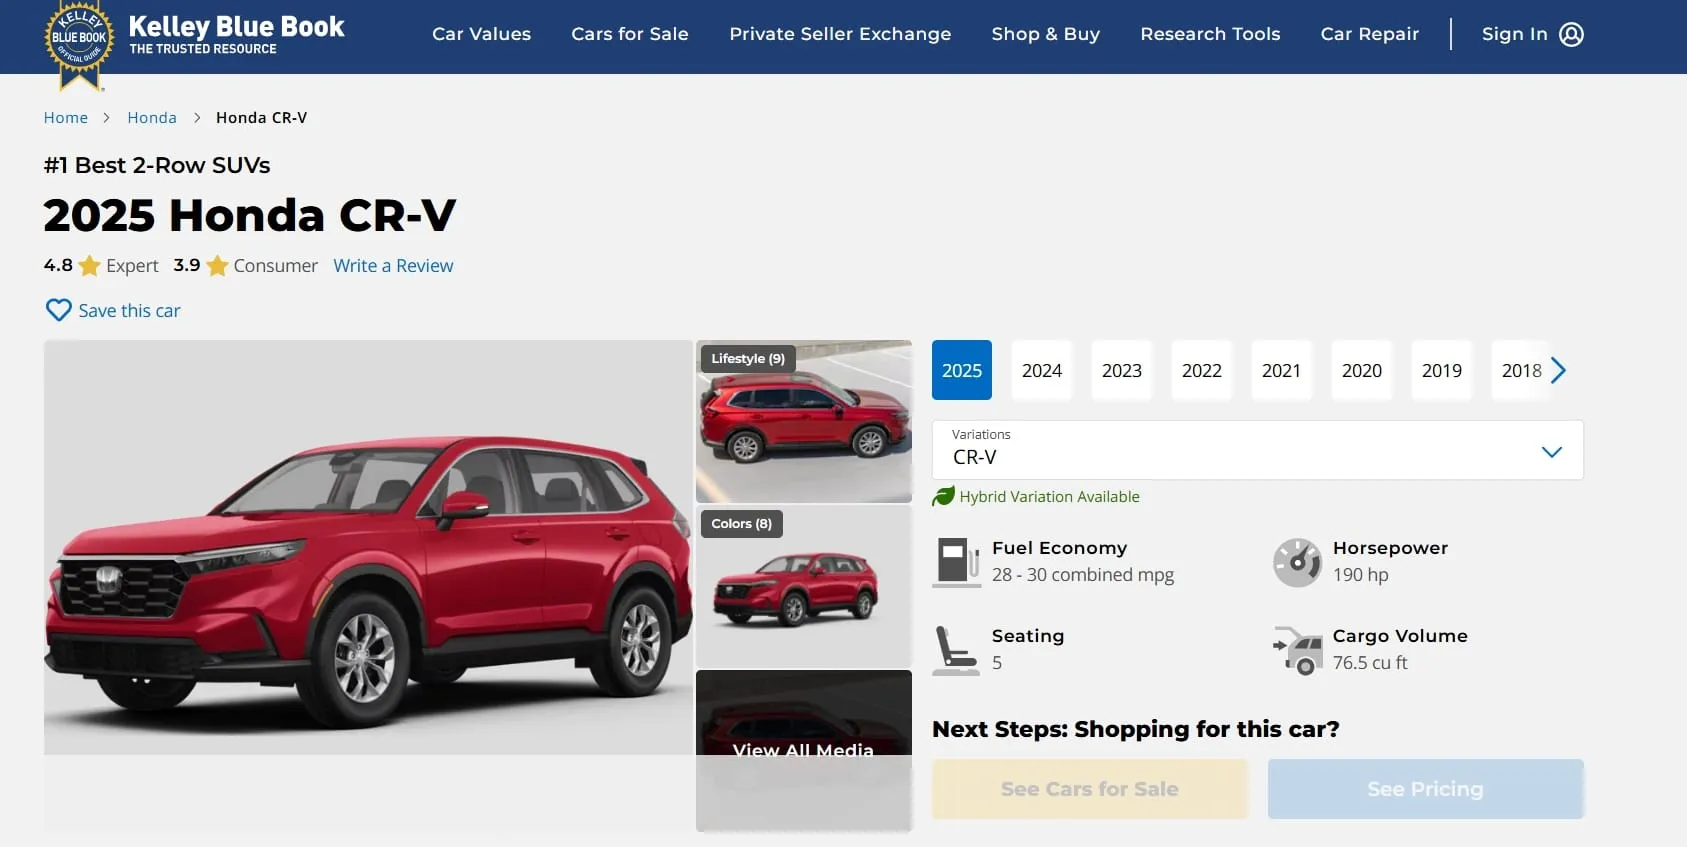Open the Colors (8) photo thumbnail
Screen dimensions: 1687x847
tap(804, 586)
